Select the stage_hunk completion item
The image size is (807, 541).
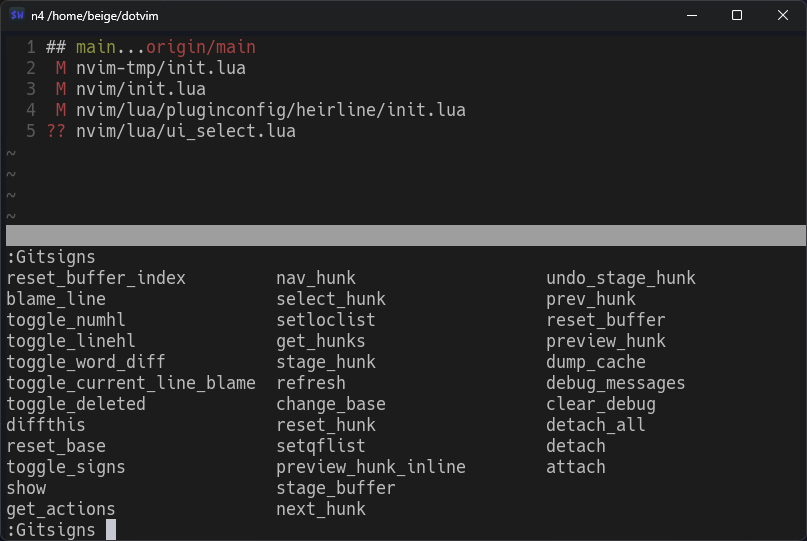[x=326, y=362]
